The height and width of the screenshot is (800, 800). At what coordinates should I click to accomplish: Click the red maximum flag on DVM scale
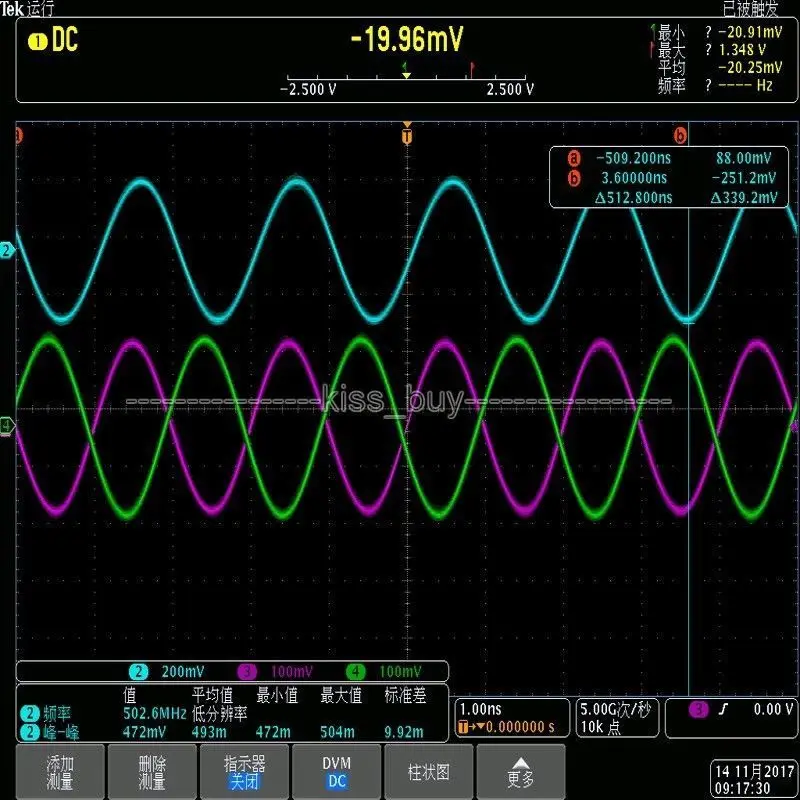click(x=472, y=69)
